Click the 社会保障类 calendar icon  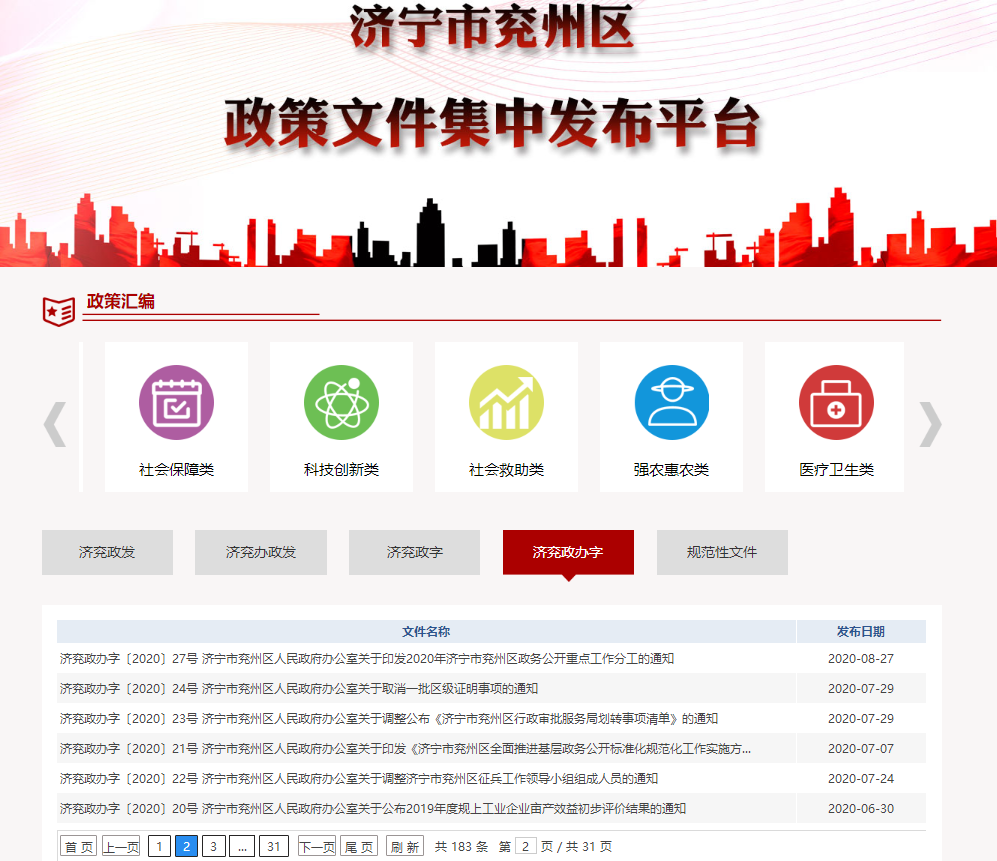pos(176,403)
